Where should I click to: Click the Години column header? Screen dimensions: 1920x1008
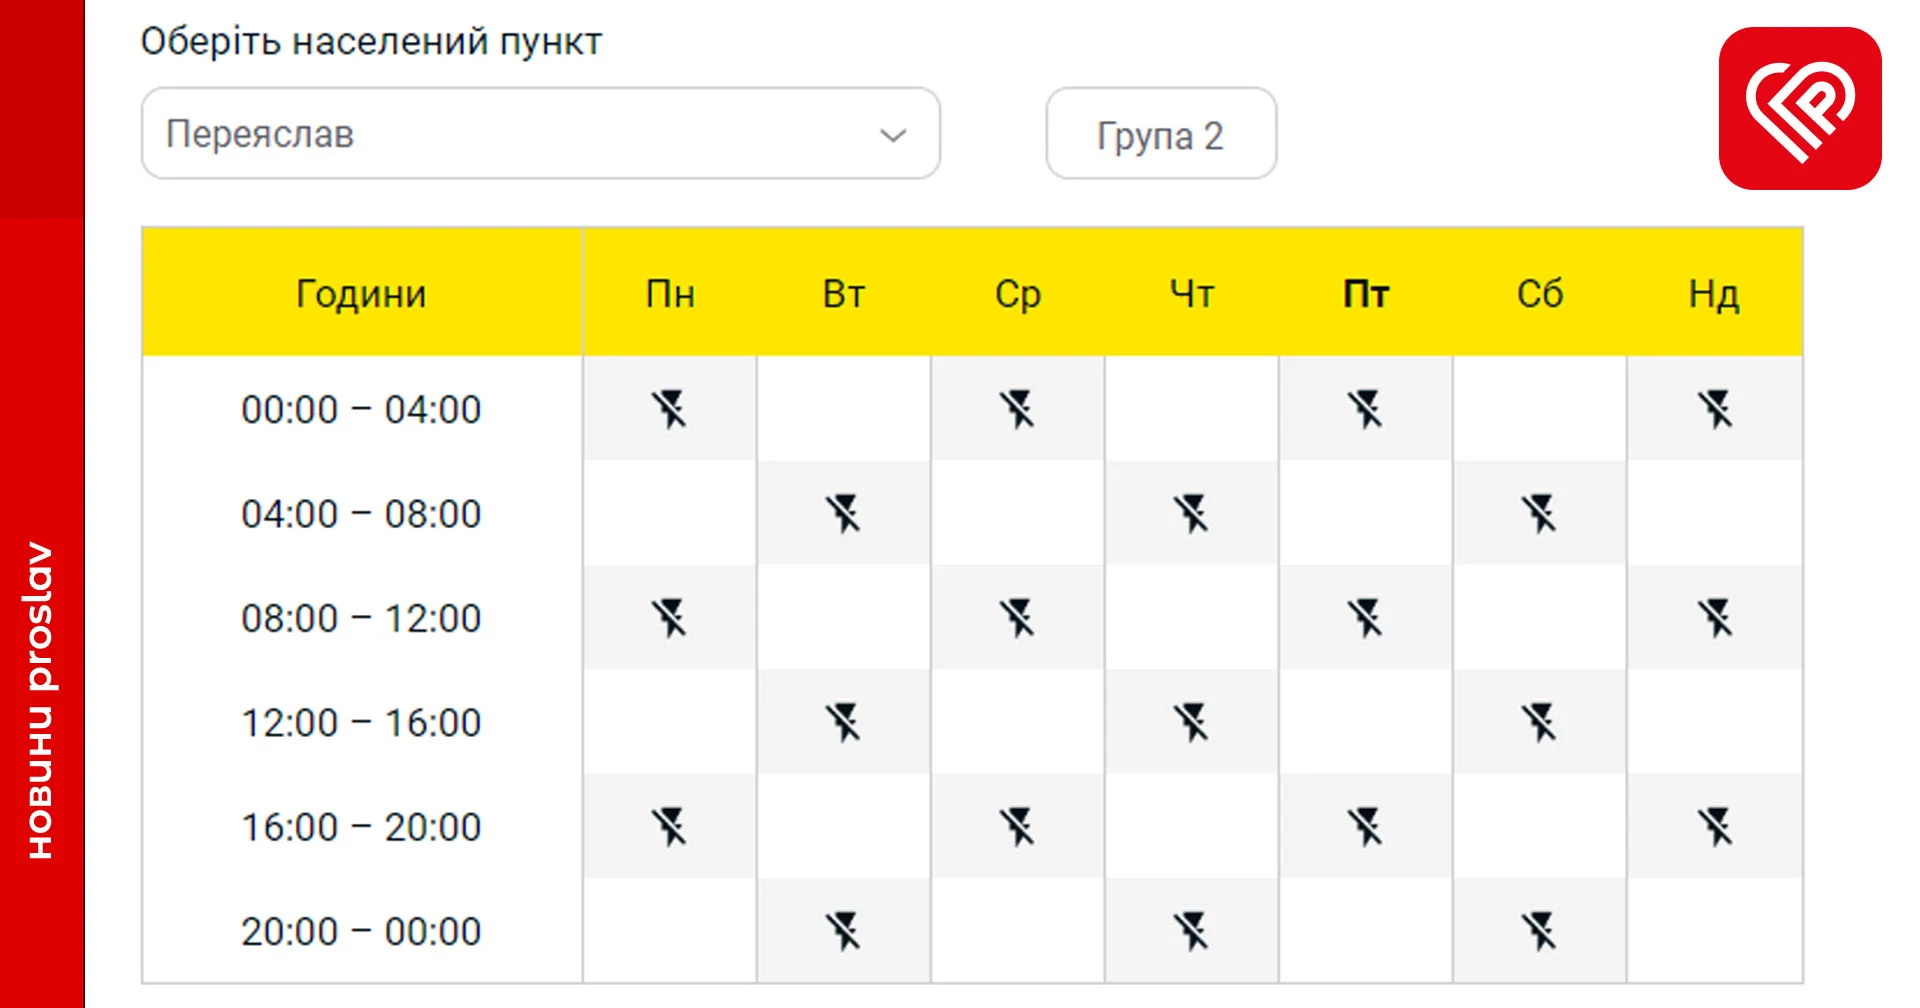361,294
